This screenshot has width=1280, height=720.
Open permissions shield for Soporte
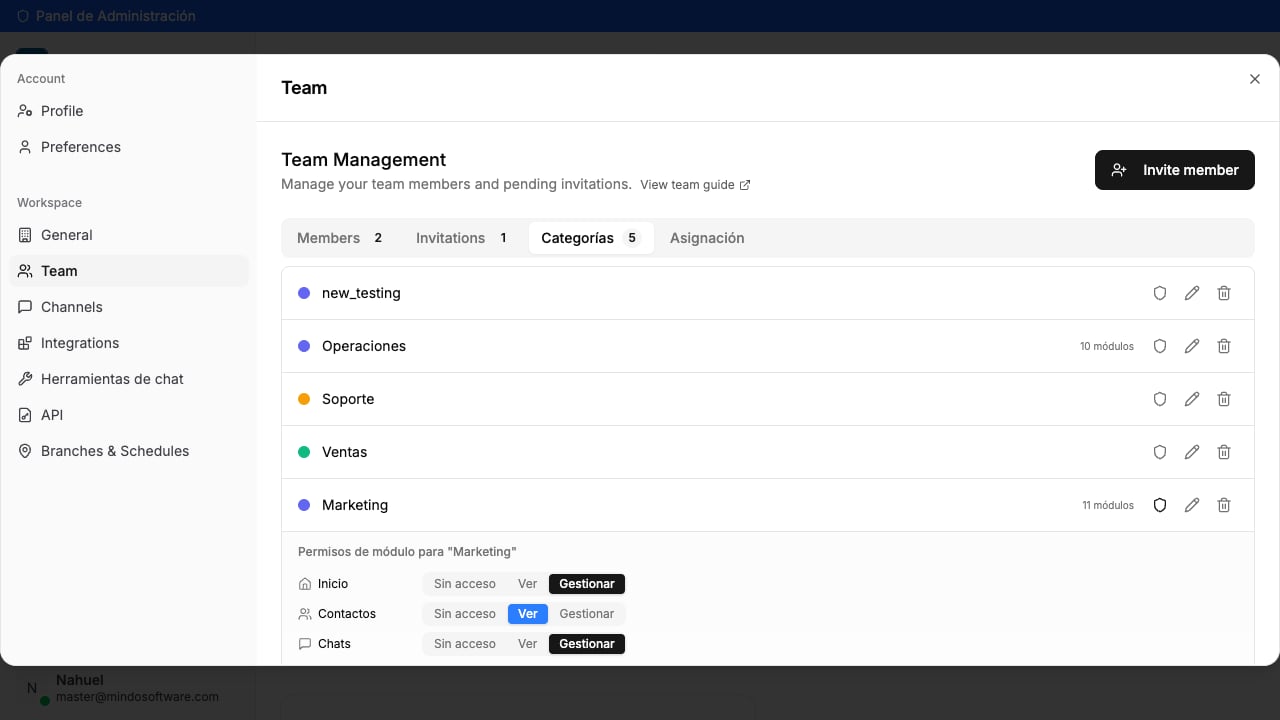(1160, 399)
